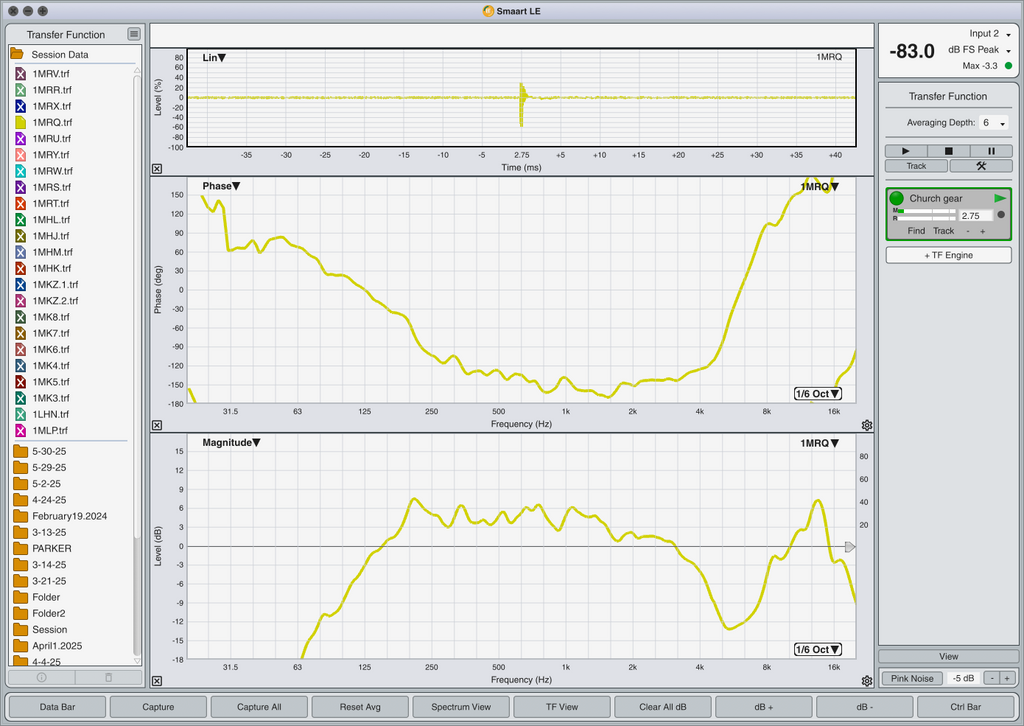Open the Magnitude plot type dropdown
The image size is (1024, 726).
tap(231, 443)
